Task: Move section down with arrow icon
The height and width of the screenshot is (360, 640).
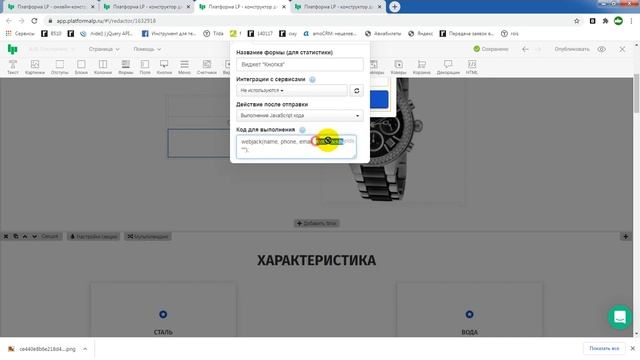Action: coord(34,236)
